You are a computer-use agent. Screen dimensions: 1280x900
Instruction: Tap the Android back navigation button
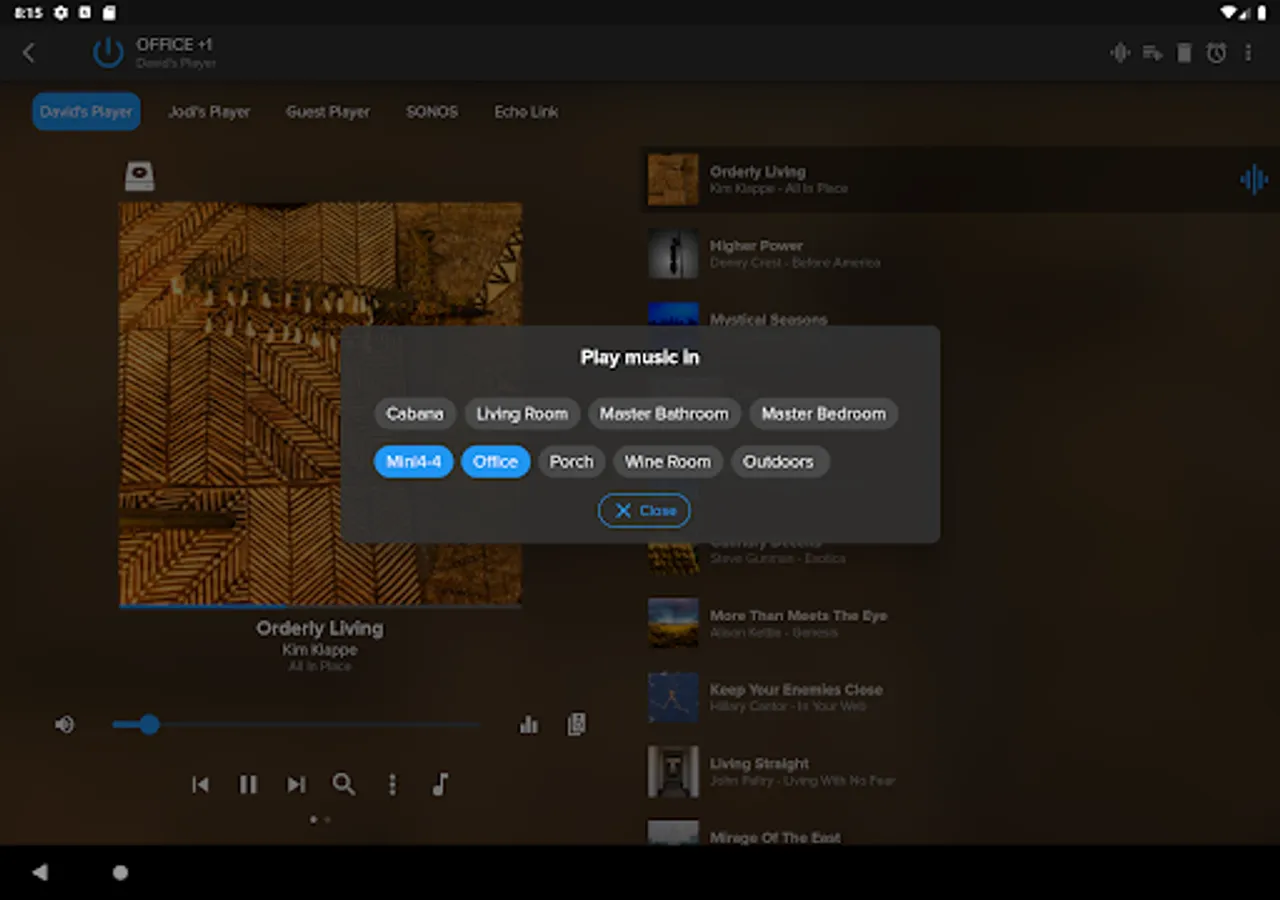[x=40, y=873]
